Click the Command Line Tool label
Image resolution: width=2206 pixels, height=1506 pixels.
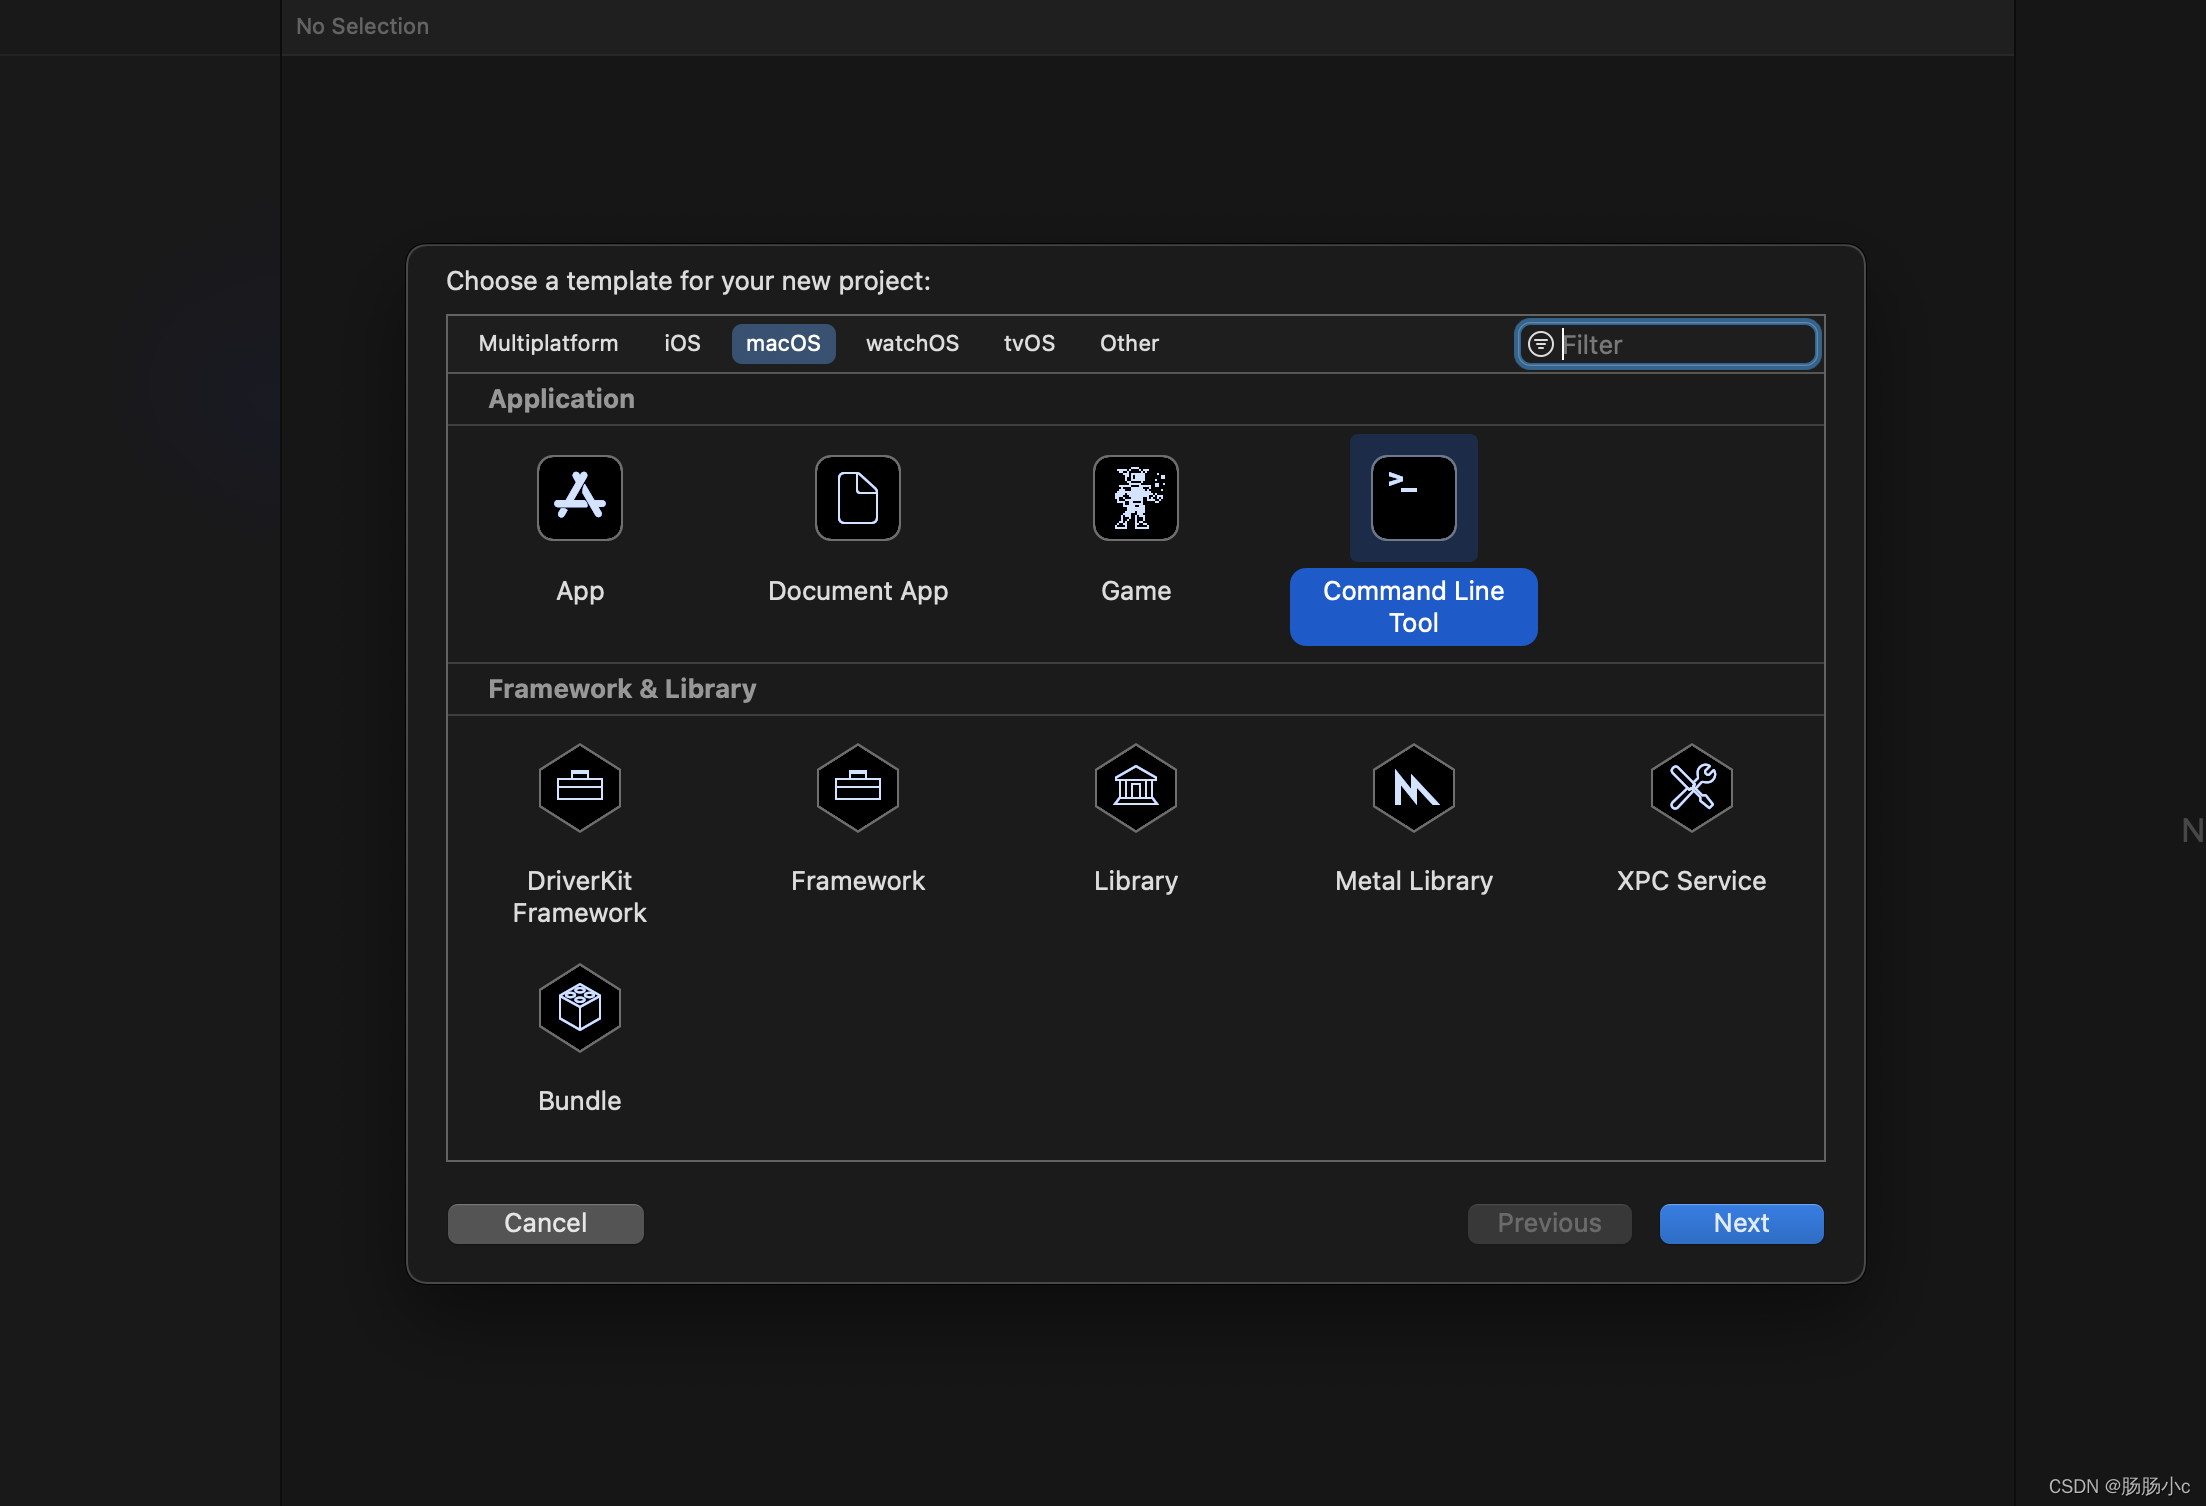[1413, 607]
